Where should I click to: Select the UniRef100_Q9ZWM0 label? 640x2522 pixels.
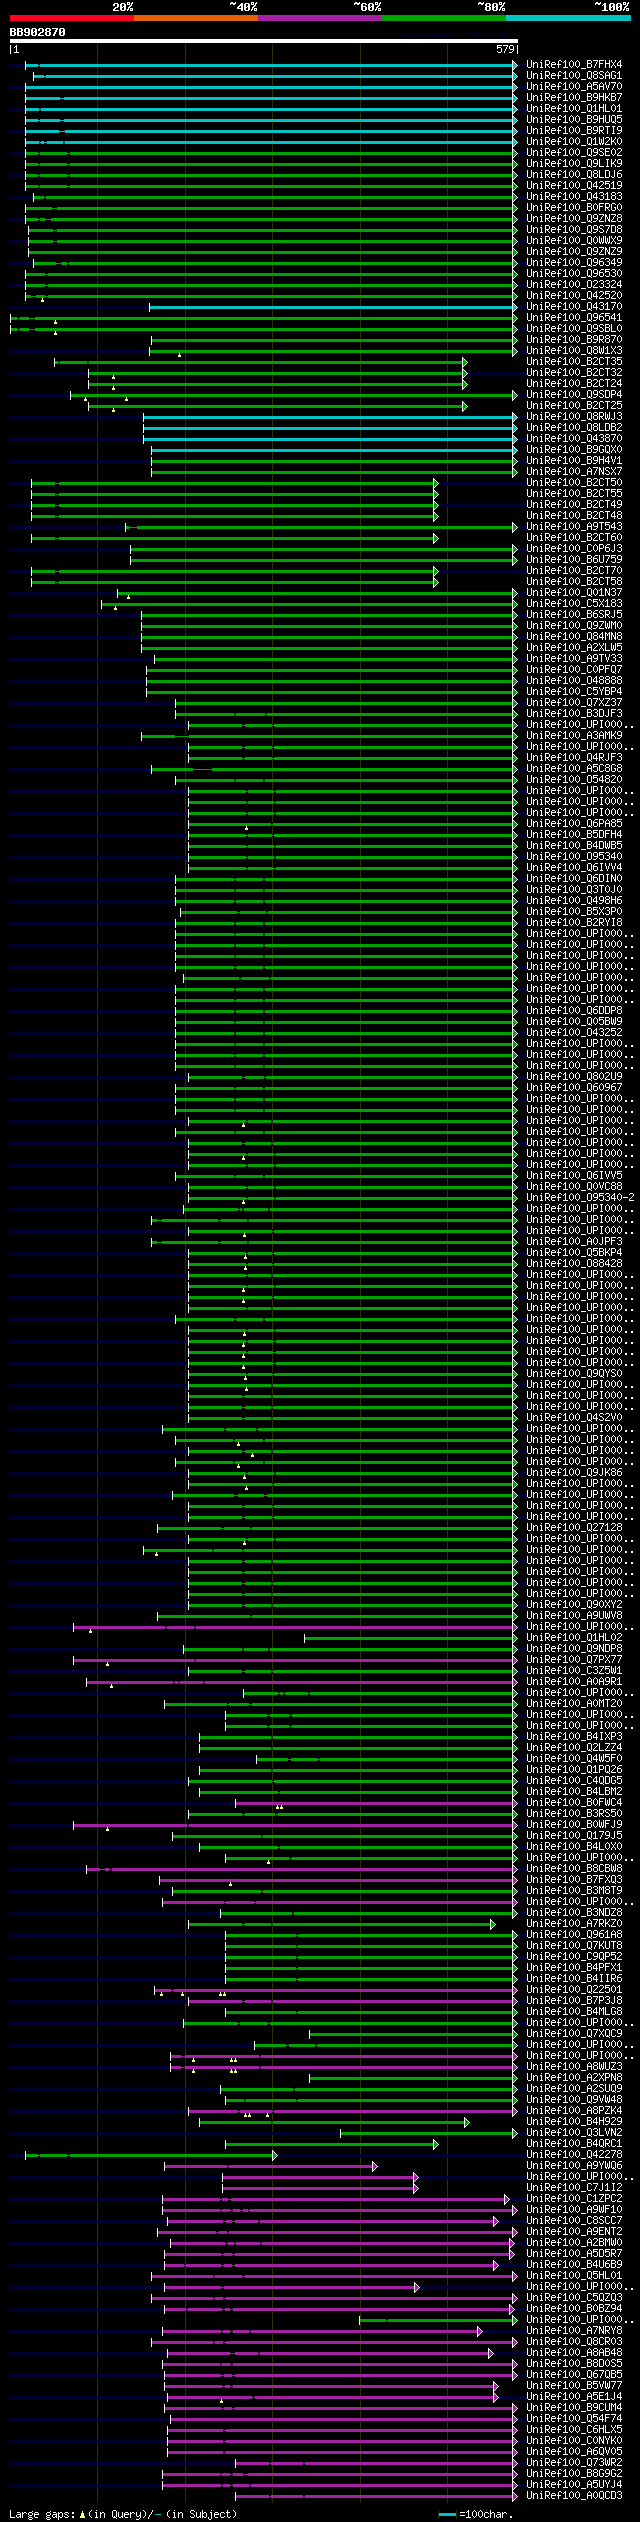[x=574, y=626]
